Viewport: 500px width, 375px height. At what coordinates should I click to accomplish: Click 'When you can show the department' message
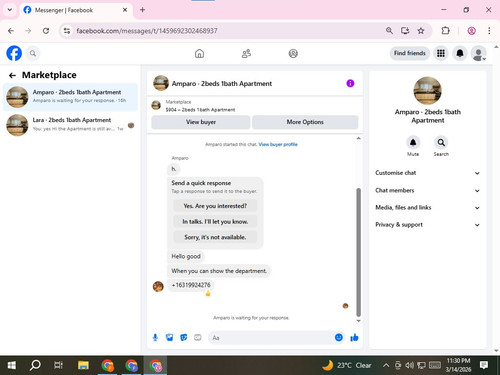pos(219,271)
